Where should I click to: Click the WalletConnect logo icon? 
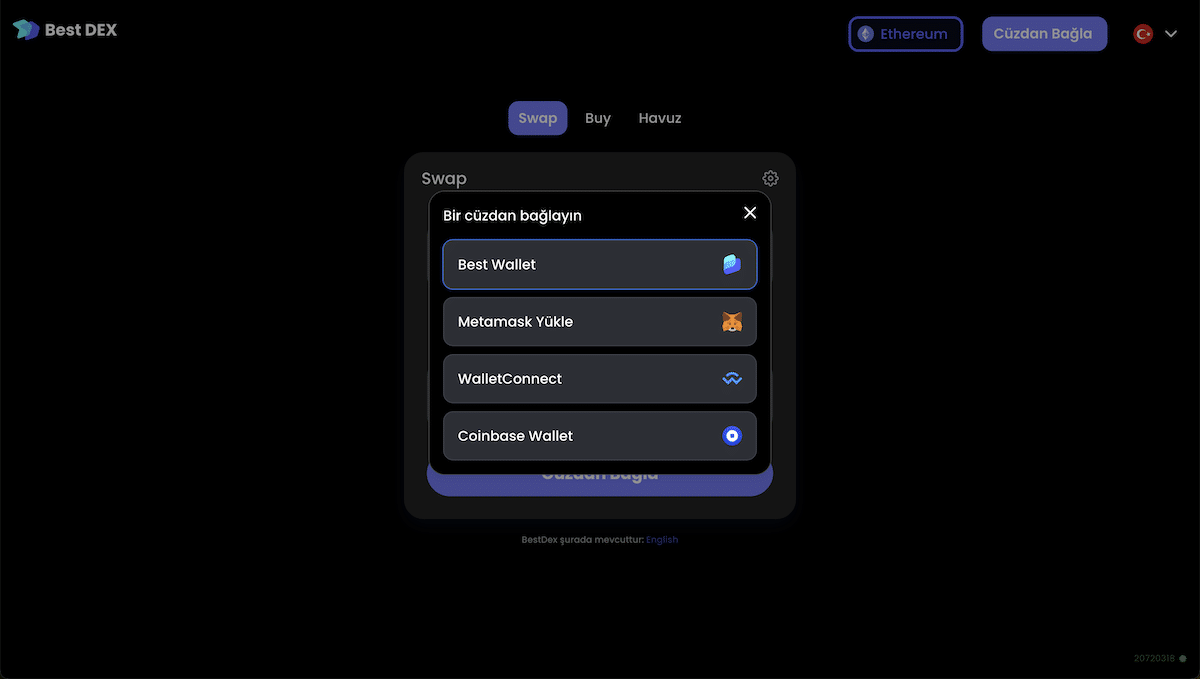click(732, 379)
